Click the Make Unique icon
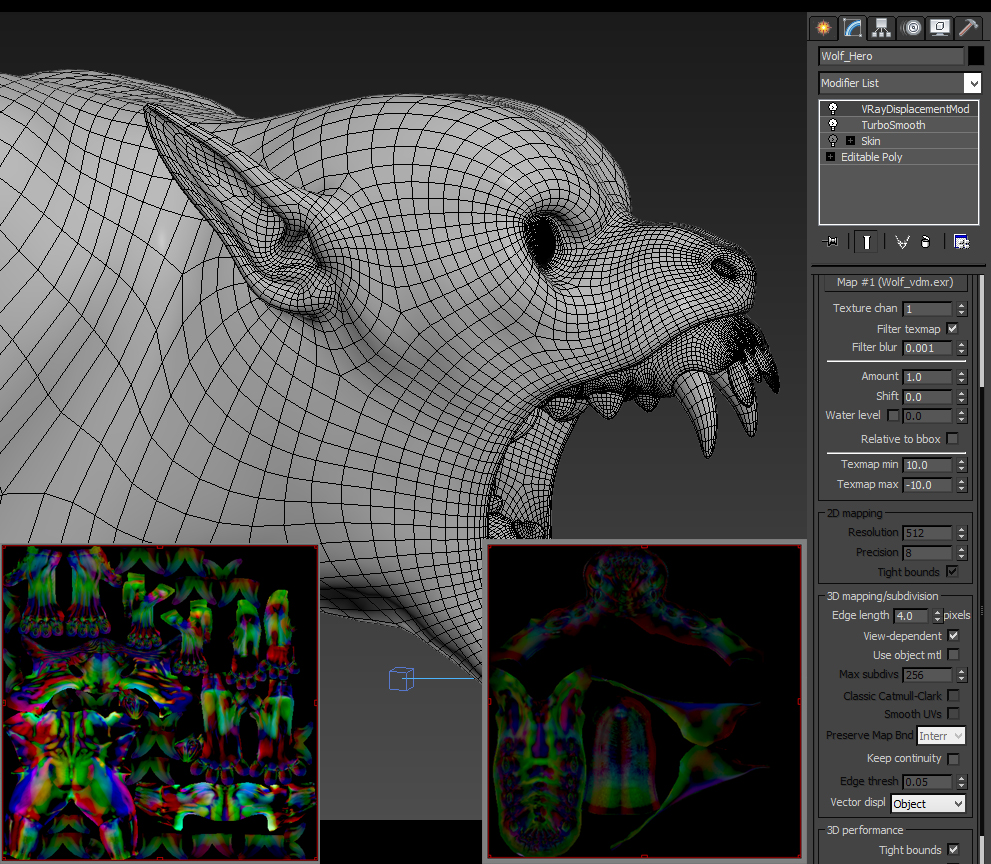Screen dimensions: 991x864 [x=902, y=242]
